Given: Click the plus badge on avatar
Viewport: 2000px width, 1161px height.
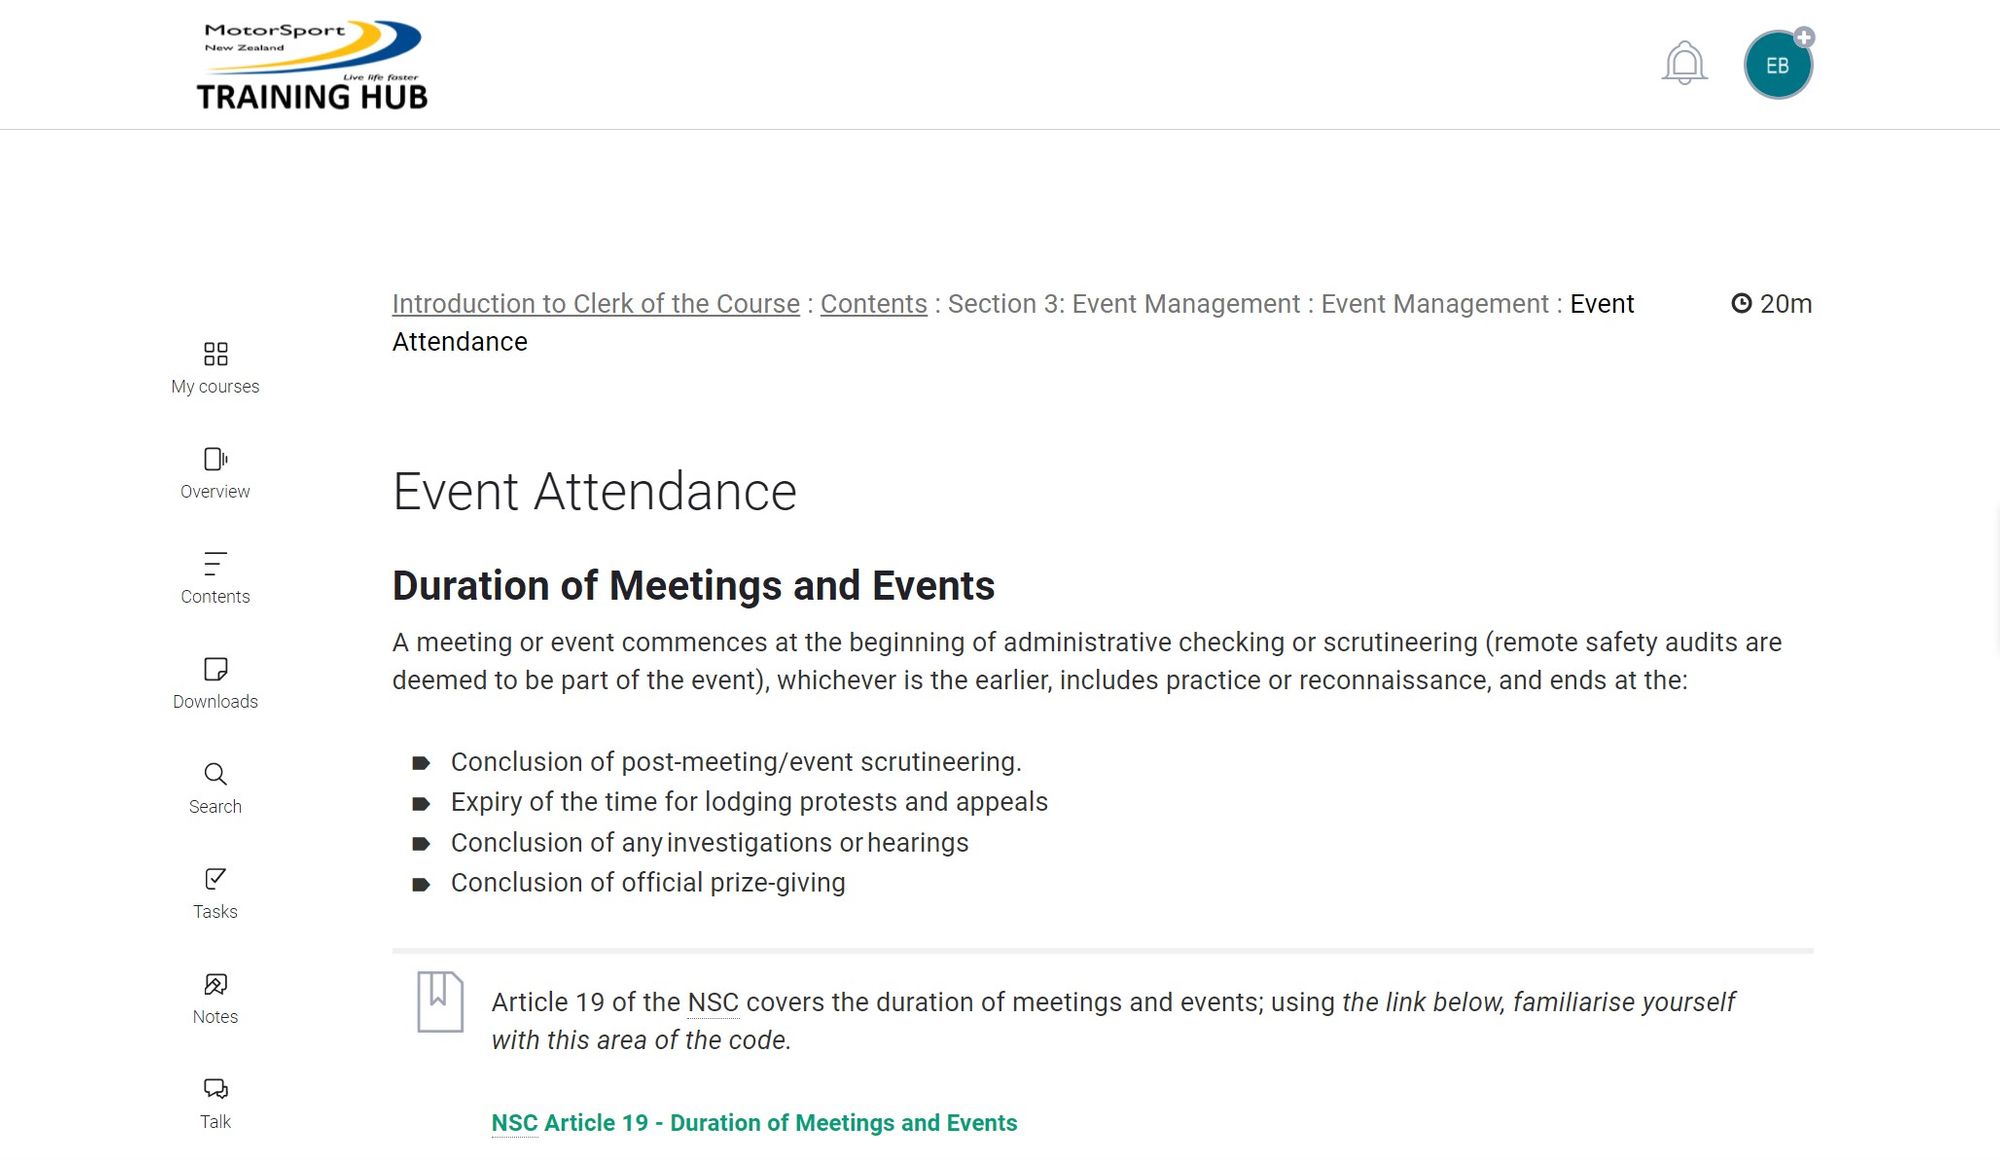Looking at the screenshot, I should tap(1804, 37).
